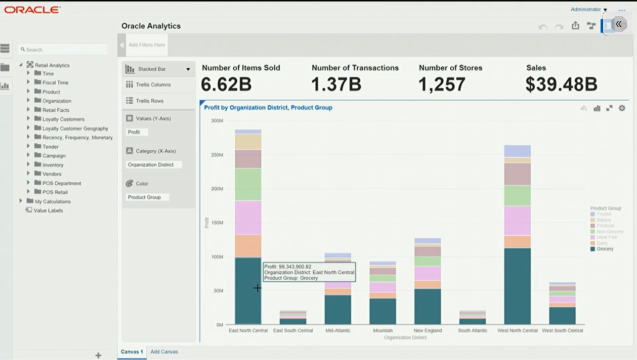The width and height of the screenshot is (637, 360).
Task: Open the chart settings gear icon
Action: pos(622,108)
